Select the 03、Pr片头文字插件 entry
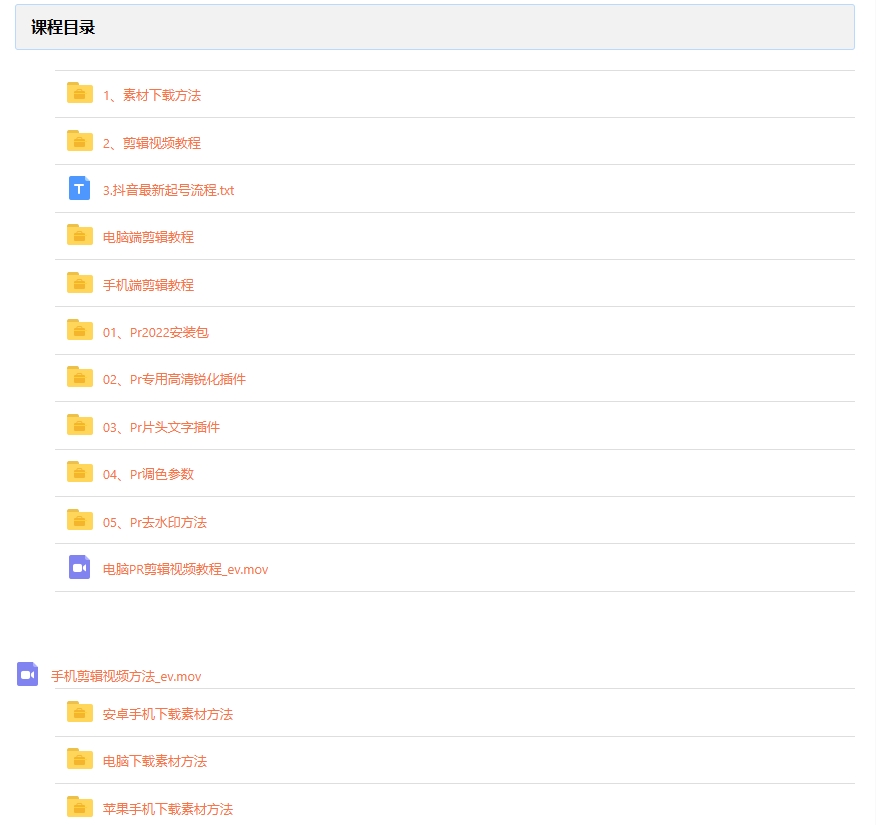Image resolution: width=876 pixels, height=825 pixels. click(x=161, y=427)
